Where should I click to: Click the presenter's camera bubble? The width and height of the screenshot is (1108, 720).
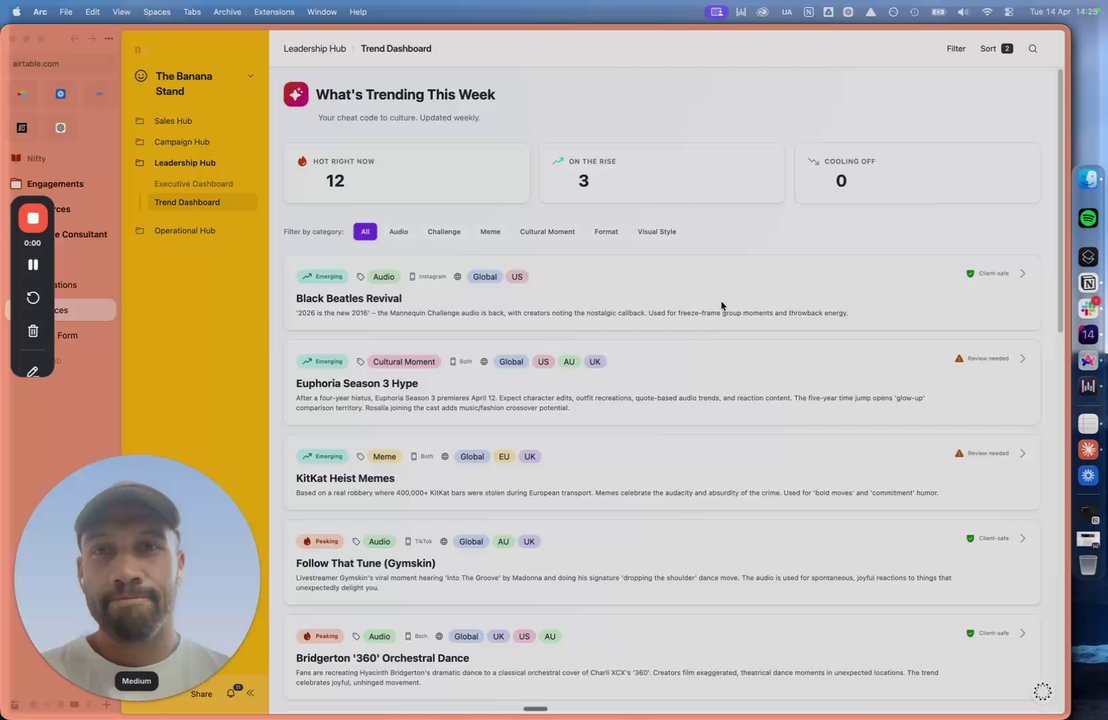click(136, 576)
